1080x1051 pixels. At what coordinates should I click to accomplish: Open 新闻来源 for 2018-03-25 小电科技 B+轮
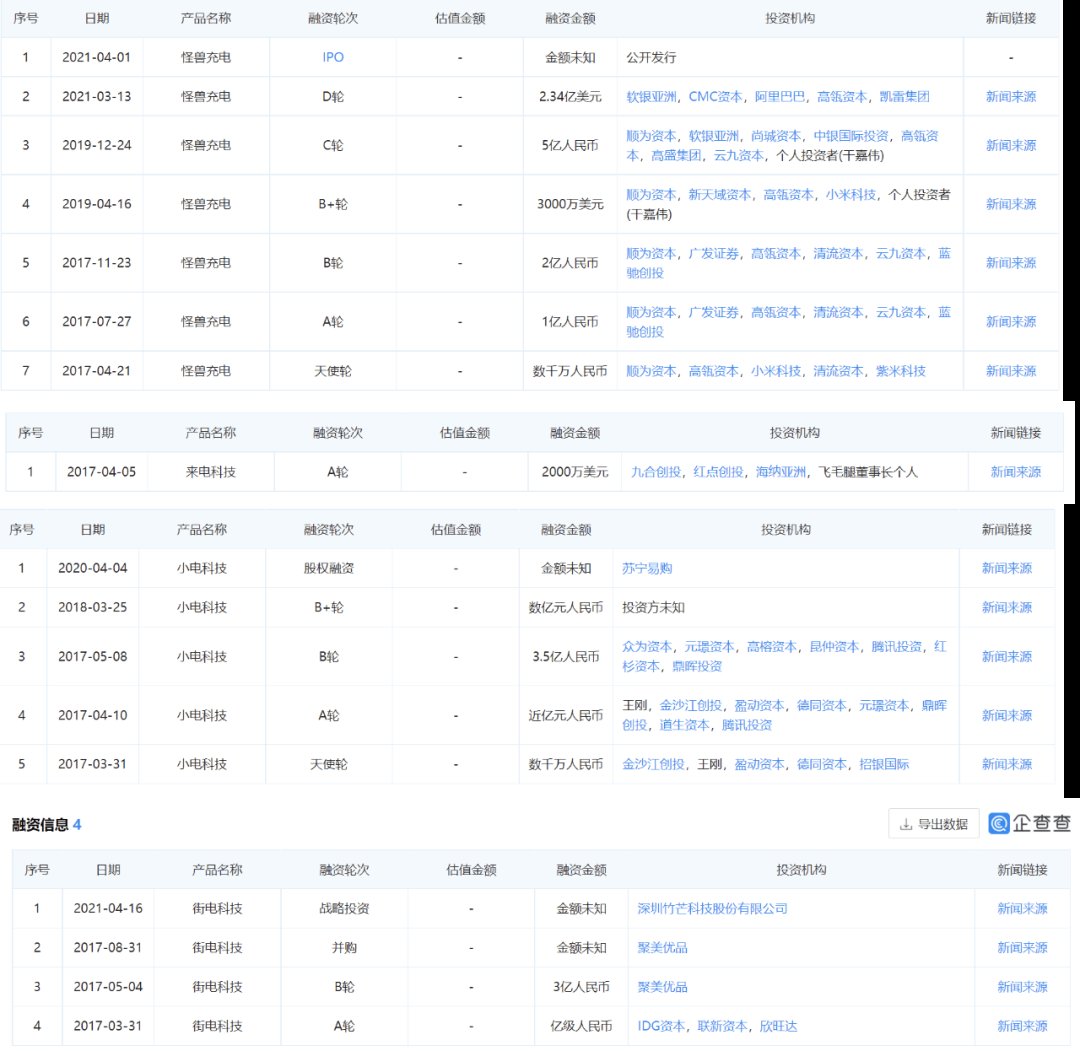[1006, 607]
